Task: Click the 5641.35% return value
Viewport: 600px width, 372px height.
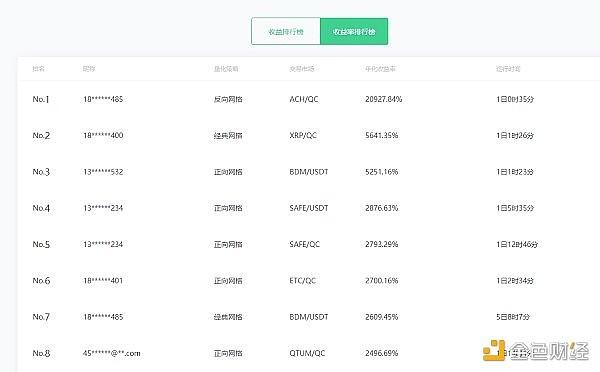Action: pyautogui.click(x=382, y=135)
